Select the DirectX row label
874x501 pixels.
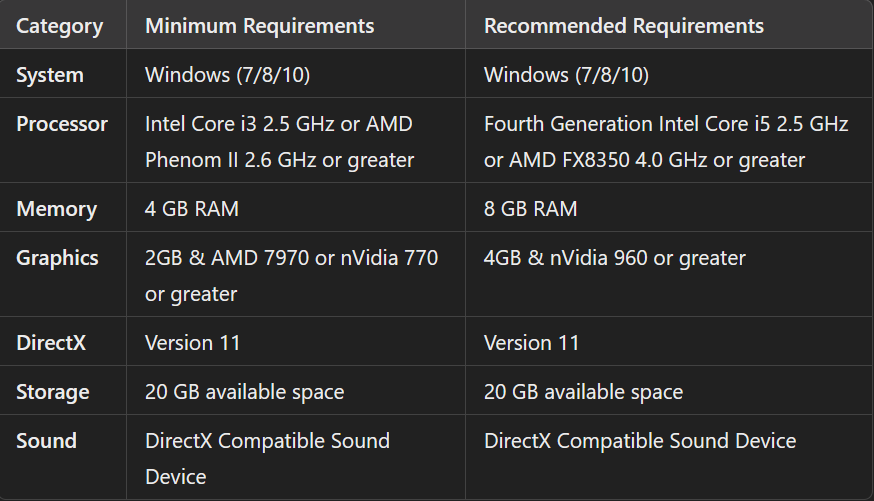click(51, 343)
